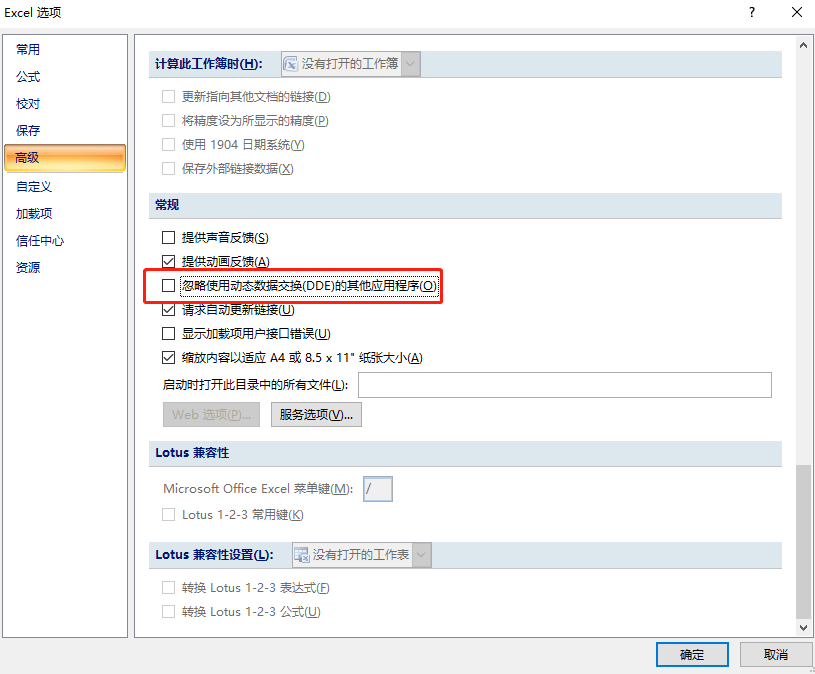Enable 显示加载项用户接口错误 checkbox
This screenshot has height=674, width=815.
click(168, 334)
